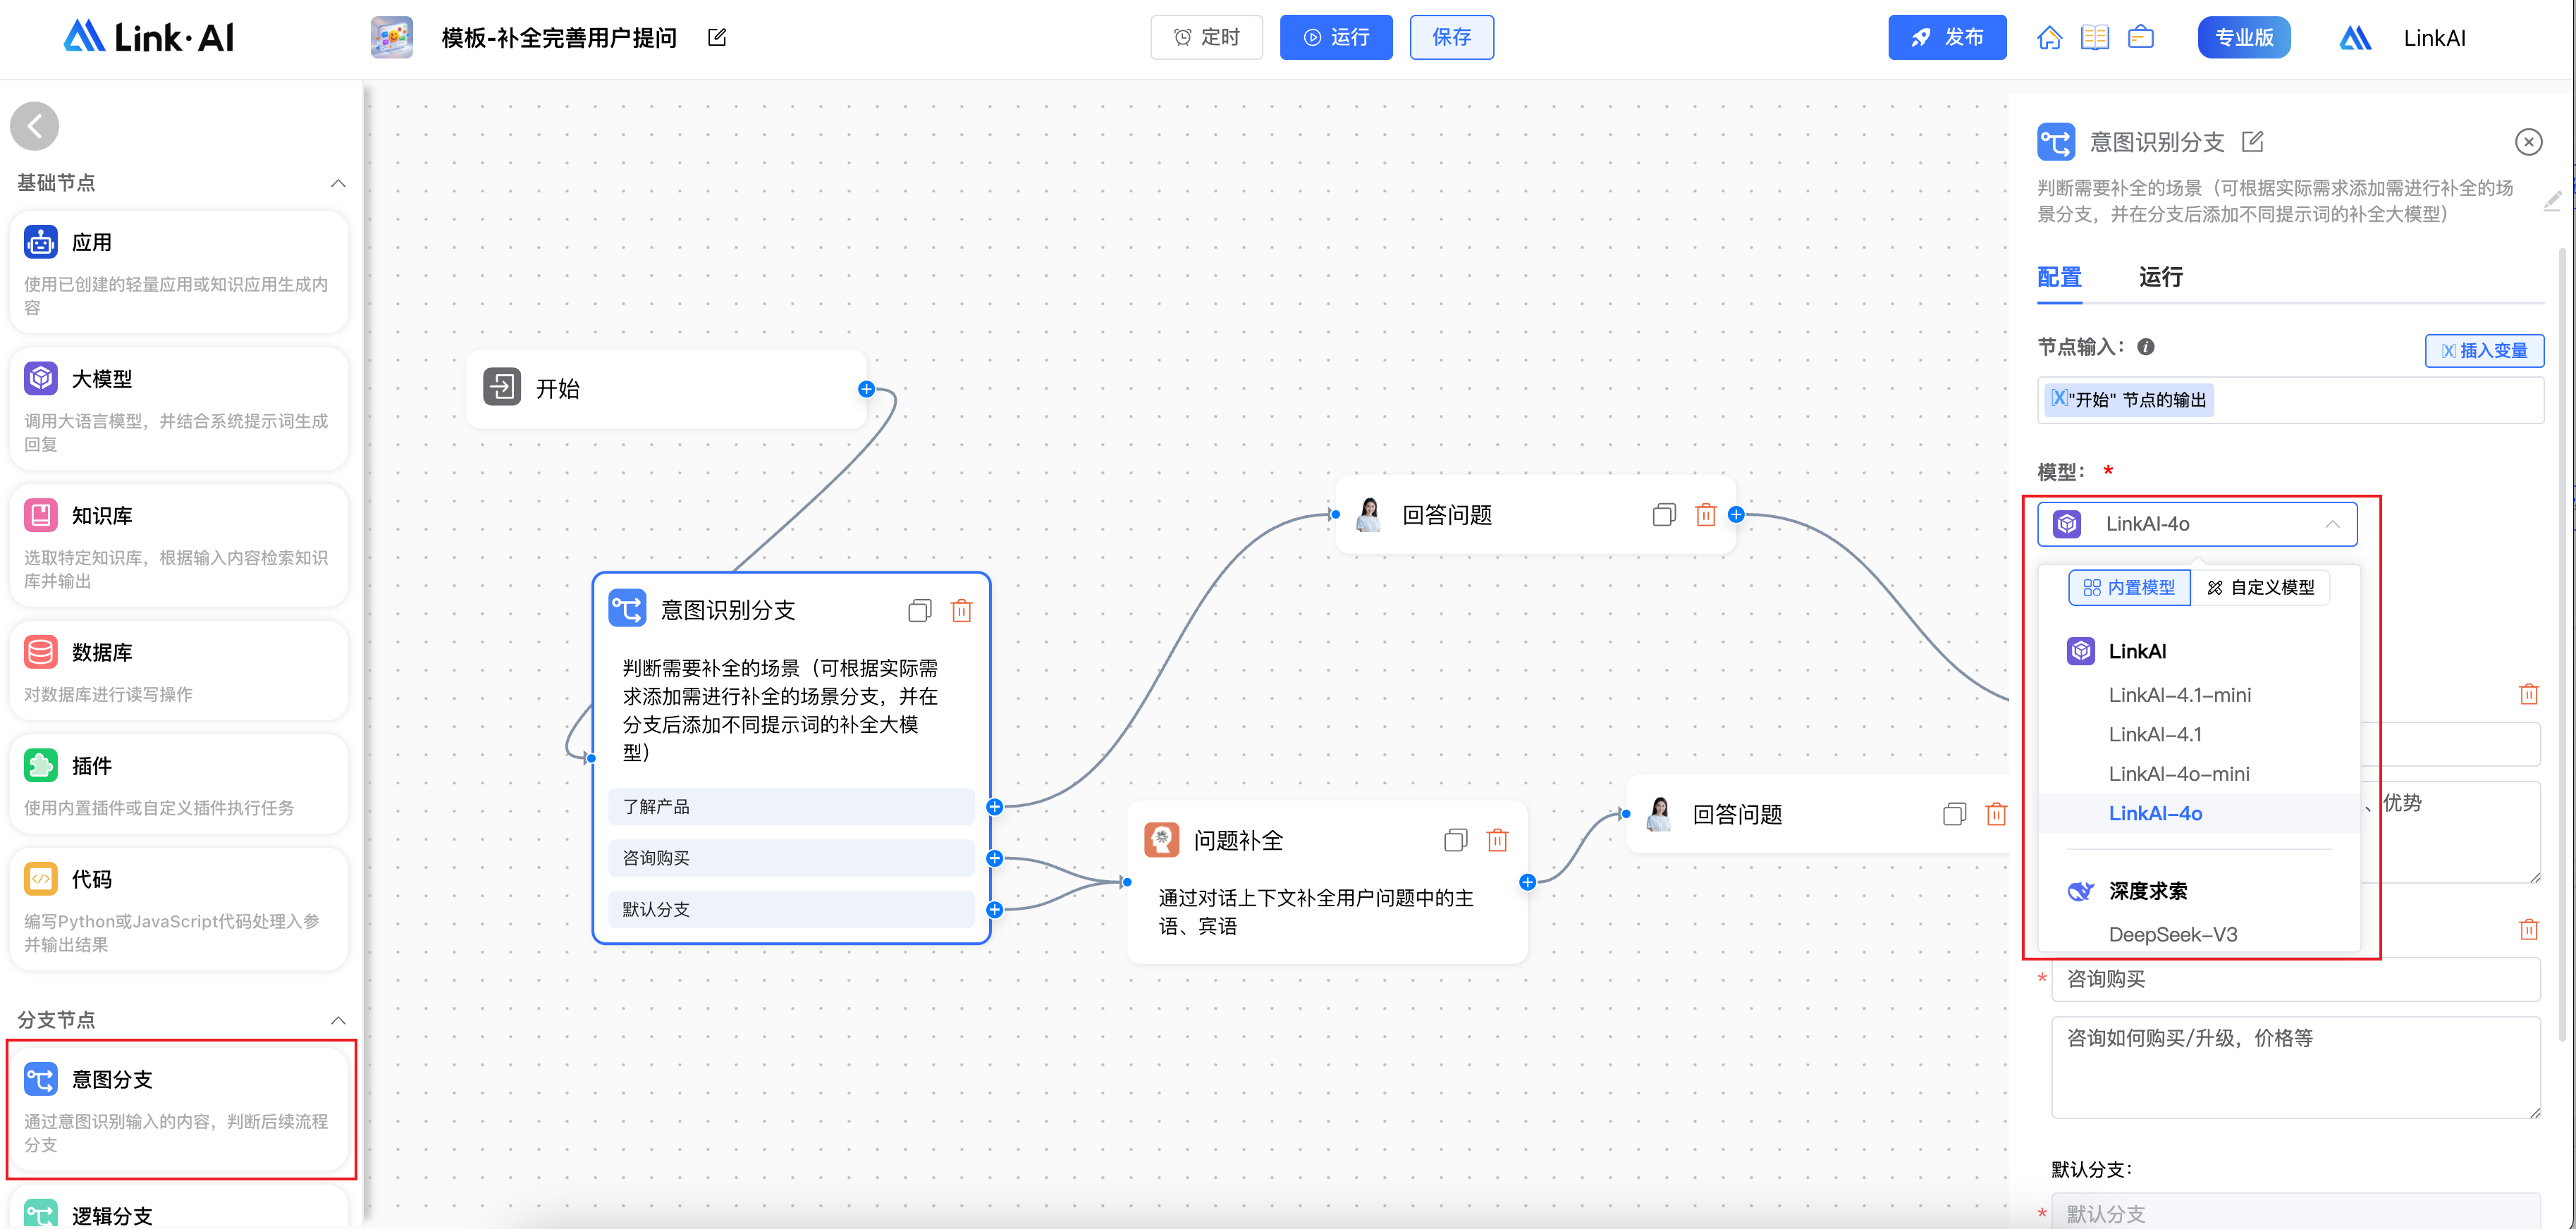Click the back arrow circle button

[x=35, y=126]
